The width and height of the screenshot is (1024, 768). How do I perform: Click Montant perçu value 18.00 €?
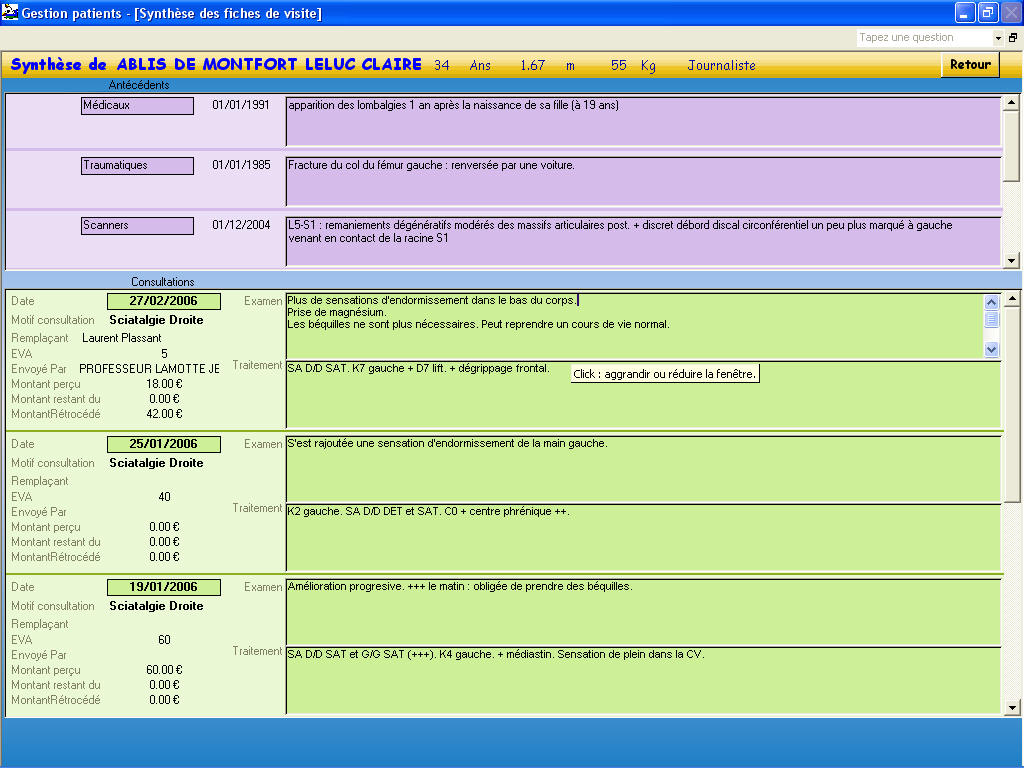pyautogui.click(x=164, y=384)
